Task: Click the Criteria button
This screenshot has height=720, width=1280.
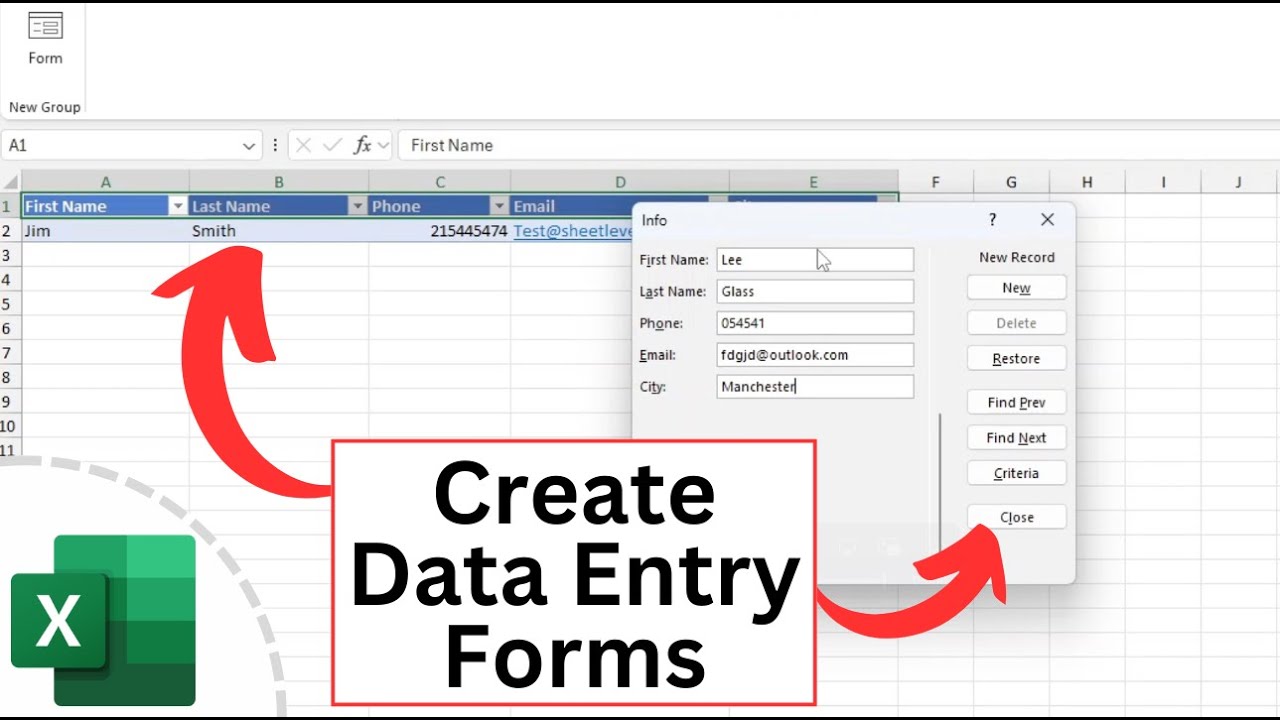Action: (x=1016, y=473)
